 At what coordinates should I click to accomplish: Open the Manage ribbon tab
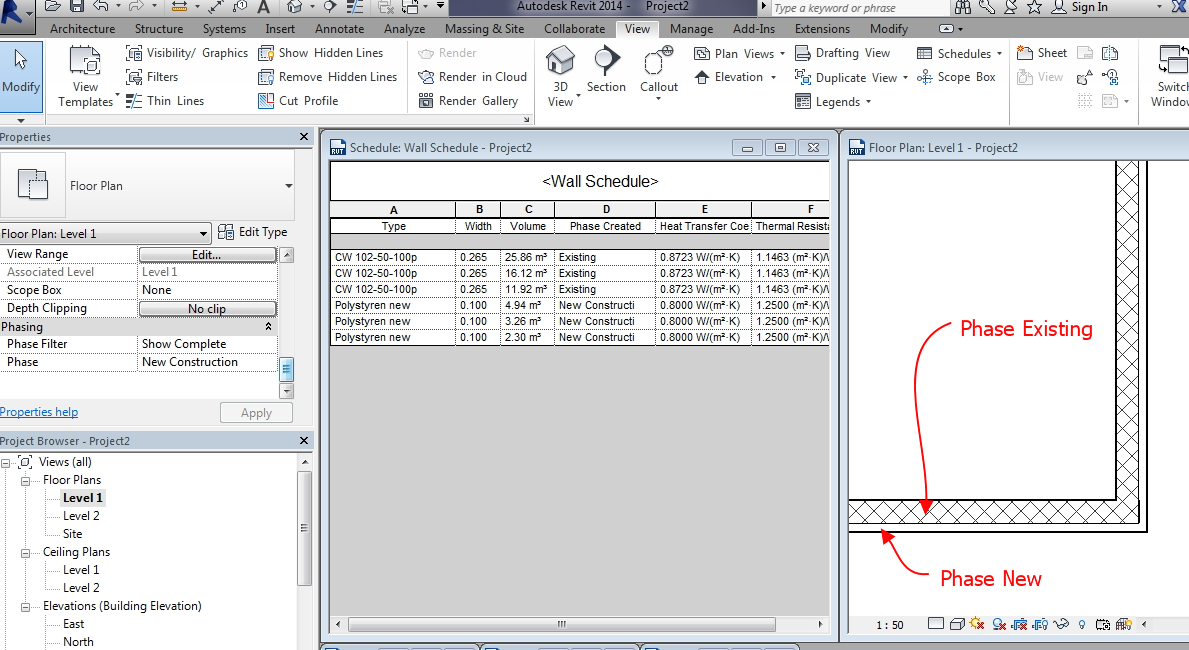[x=691, y=29]
